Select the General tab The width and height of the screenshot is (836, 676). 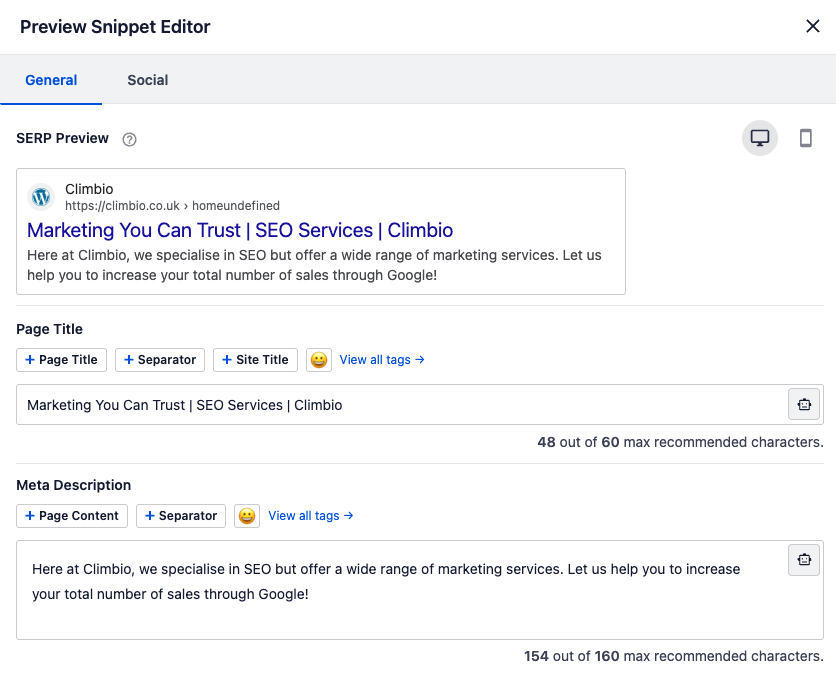pyautogui.click(x=51, y=80)
